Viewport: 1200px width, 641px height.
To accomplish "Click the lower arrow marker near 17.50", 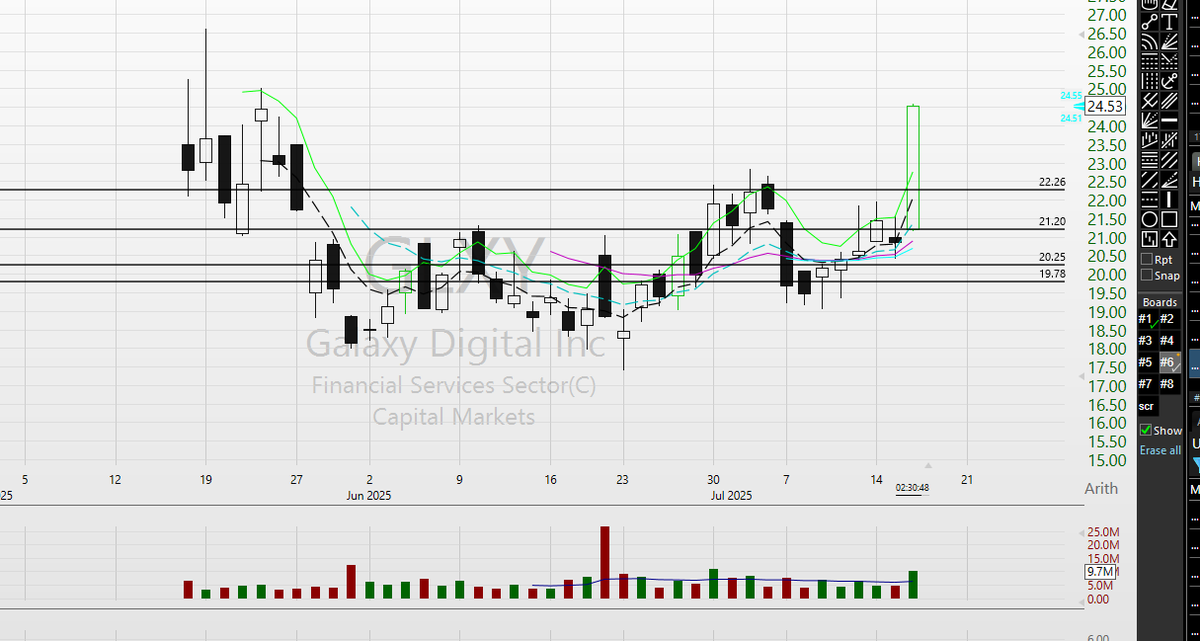I will point(1080,376).
